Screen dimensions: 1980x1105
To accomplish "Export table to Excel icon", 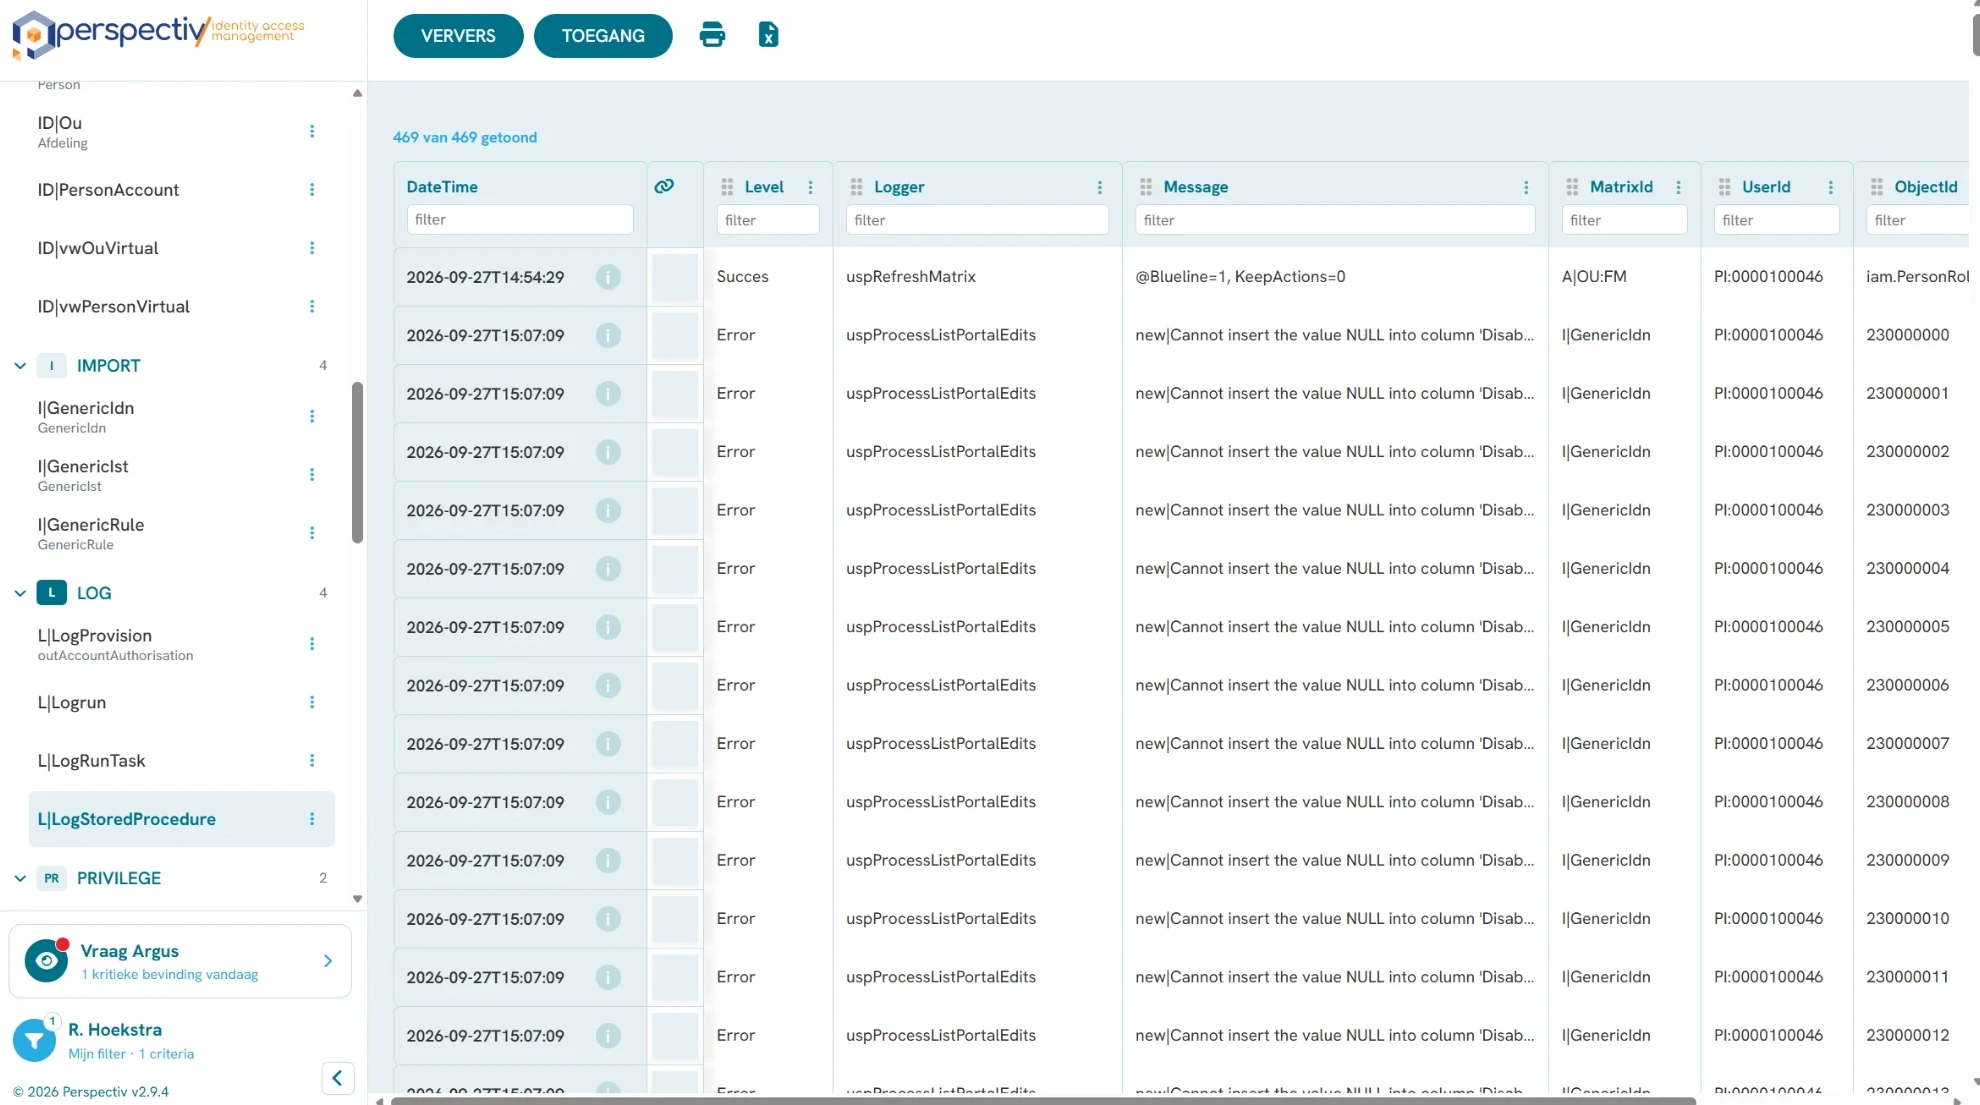I will tap(768, 35).
